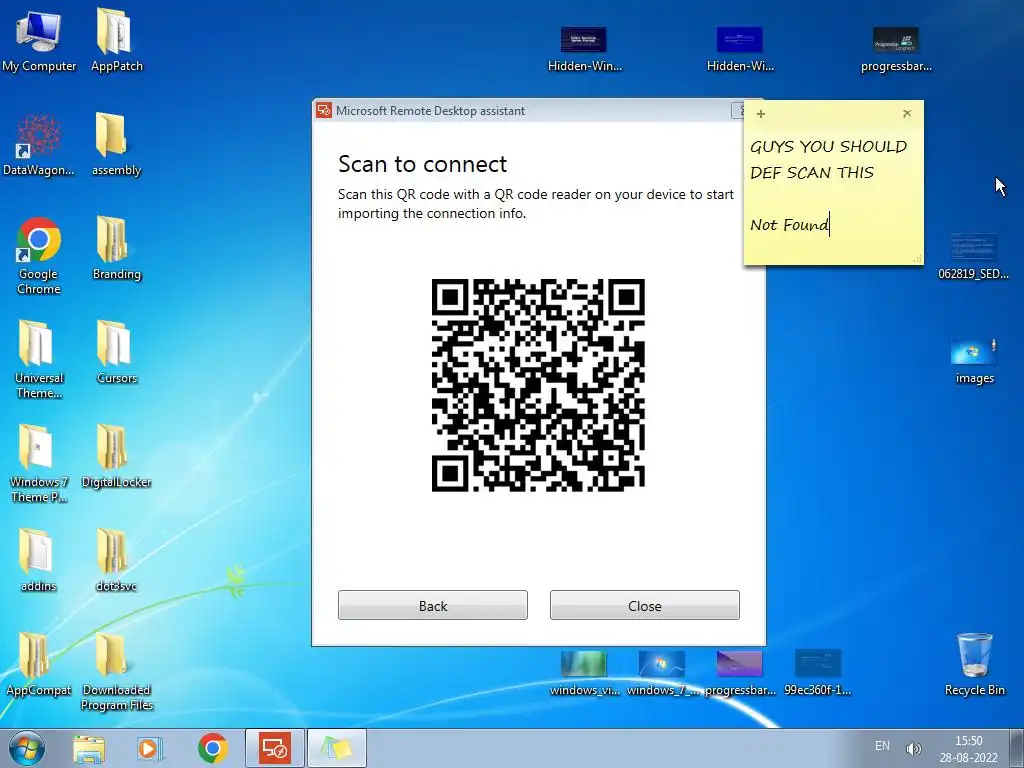Add a new sticky note with plus

coord(761,114)
